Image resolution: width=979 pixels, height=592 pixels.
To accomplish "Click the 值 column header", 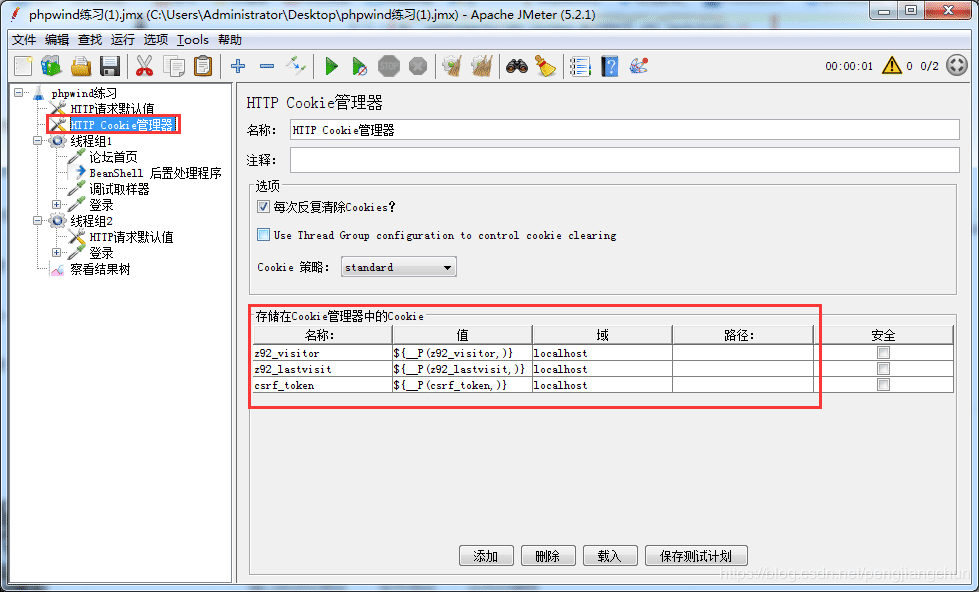I will (x=463, y=335).
